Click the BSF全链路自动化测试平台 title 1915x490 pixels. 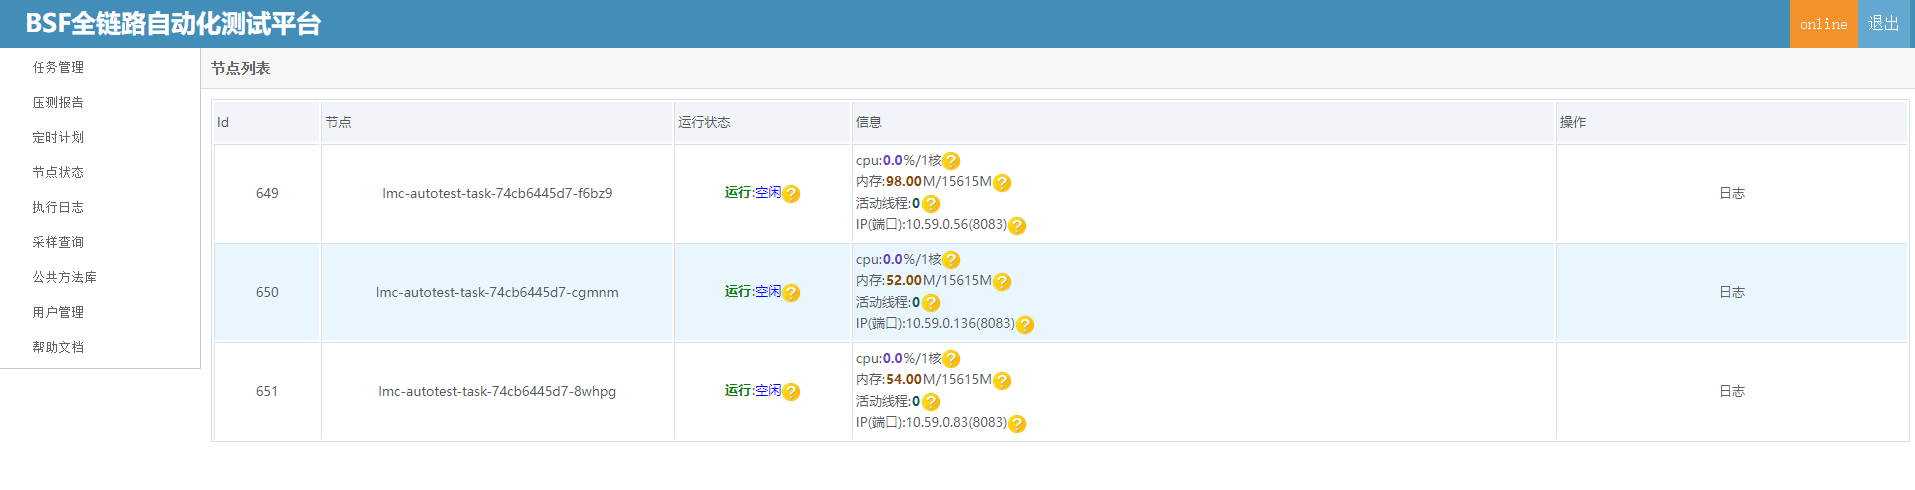point(173,24)
